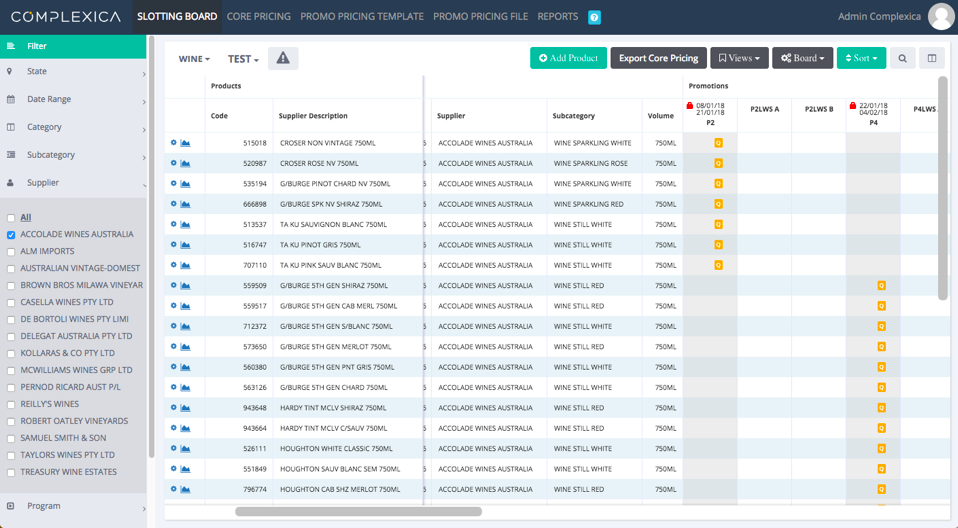The image size is (958, 528).
Task: Click the Code column header
Action: (x=219, y=116)
